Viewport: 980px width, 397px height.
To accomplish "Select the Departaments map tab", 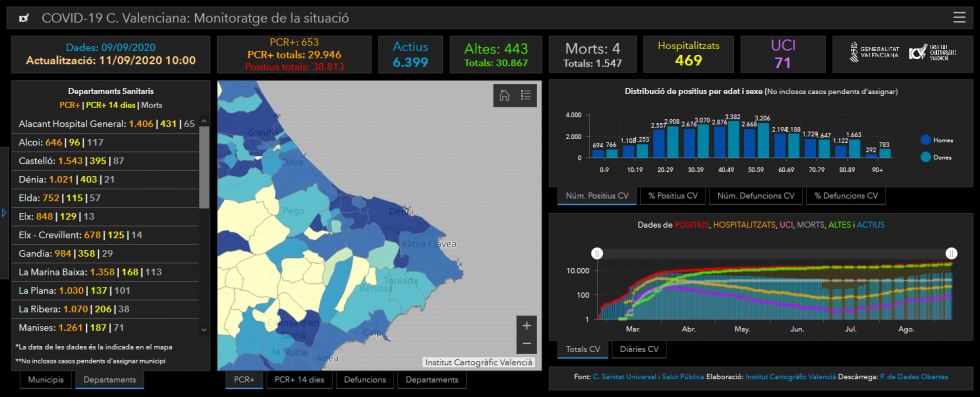I will pos(432,379).
